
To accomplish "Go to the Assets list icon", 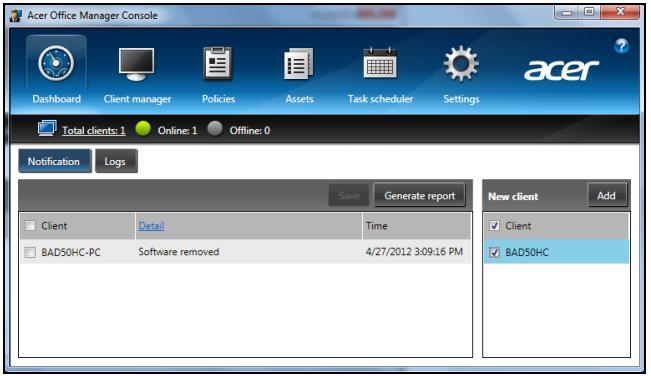I will (299, 63).
